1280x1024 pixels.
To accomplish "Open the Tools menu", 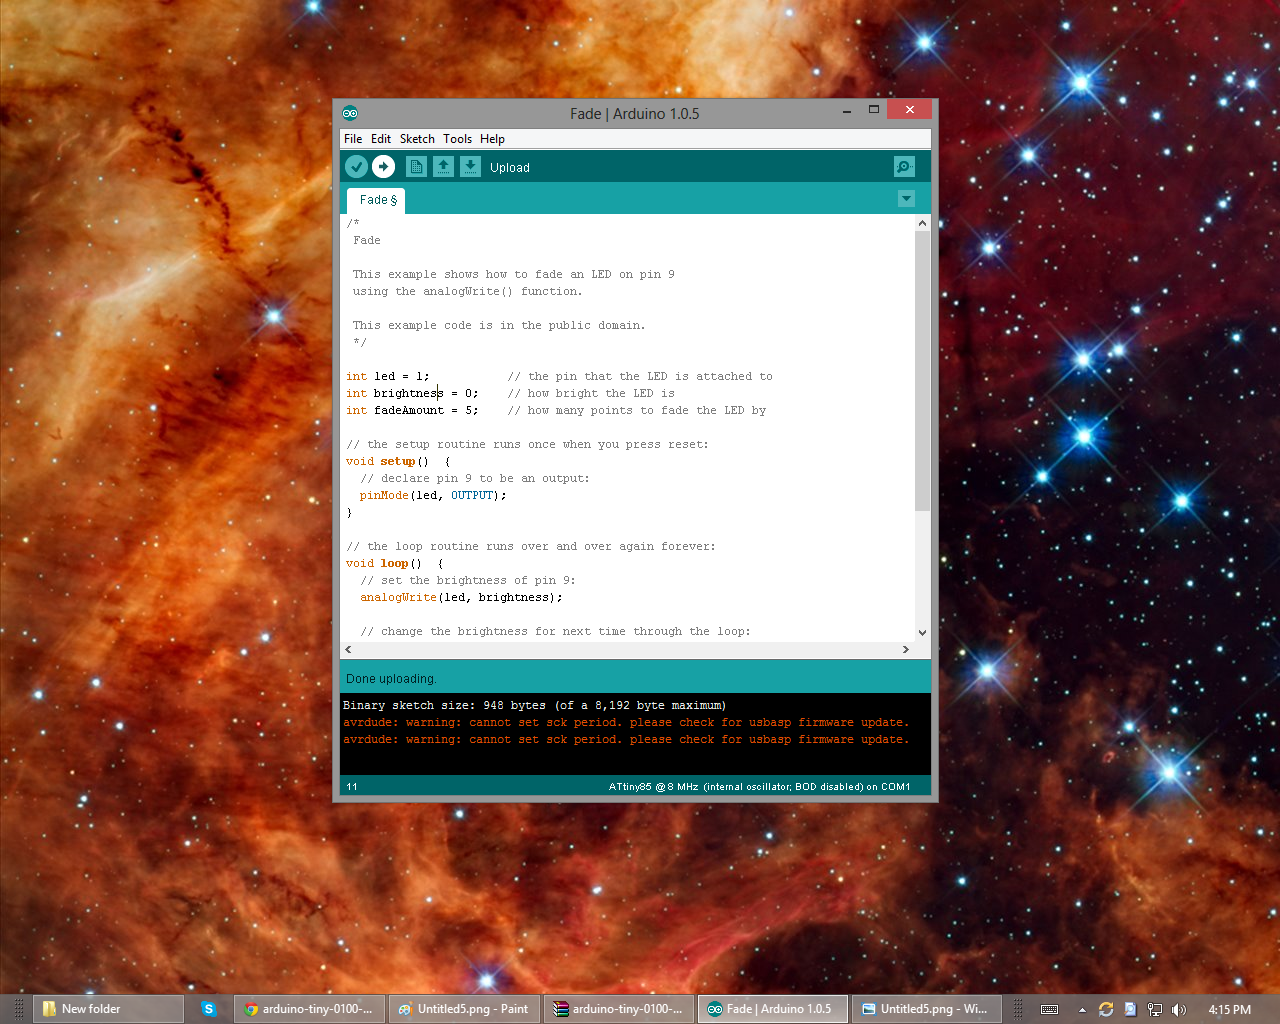I will [457, 139].
